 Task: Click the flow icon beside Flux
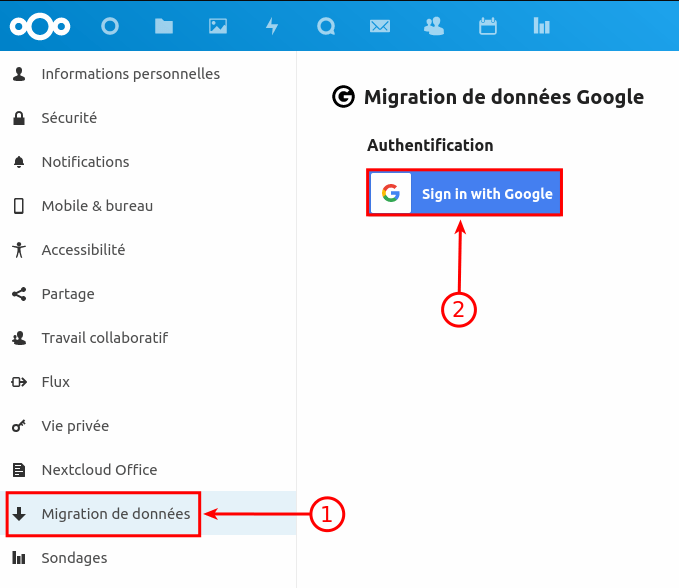coord(19,382)
